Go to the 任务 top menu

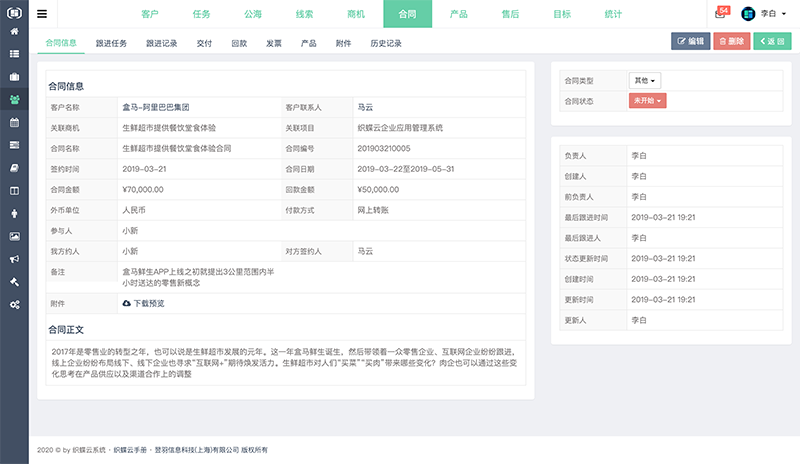coord(201,14)
